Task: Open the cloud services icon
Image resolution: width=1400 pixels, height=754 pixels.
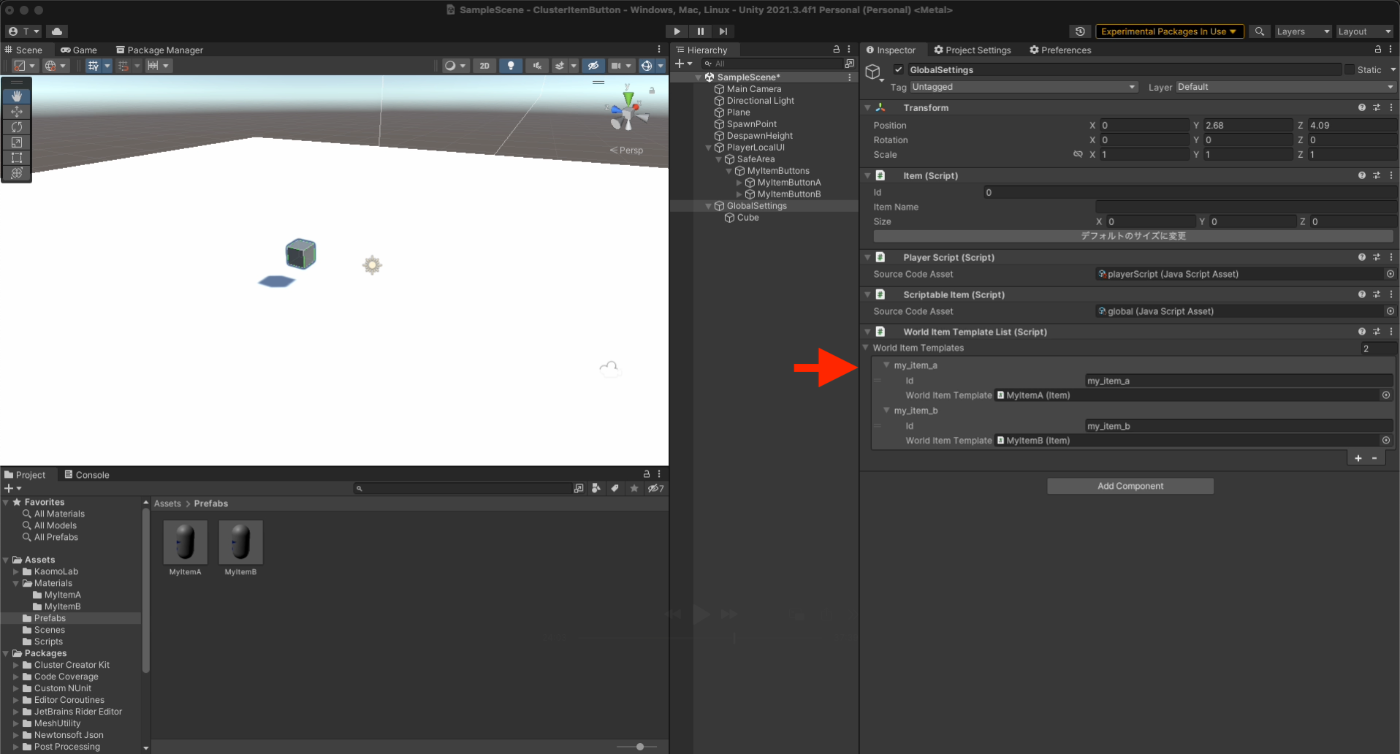Action: point(56,32)
